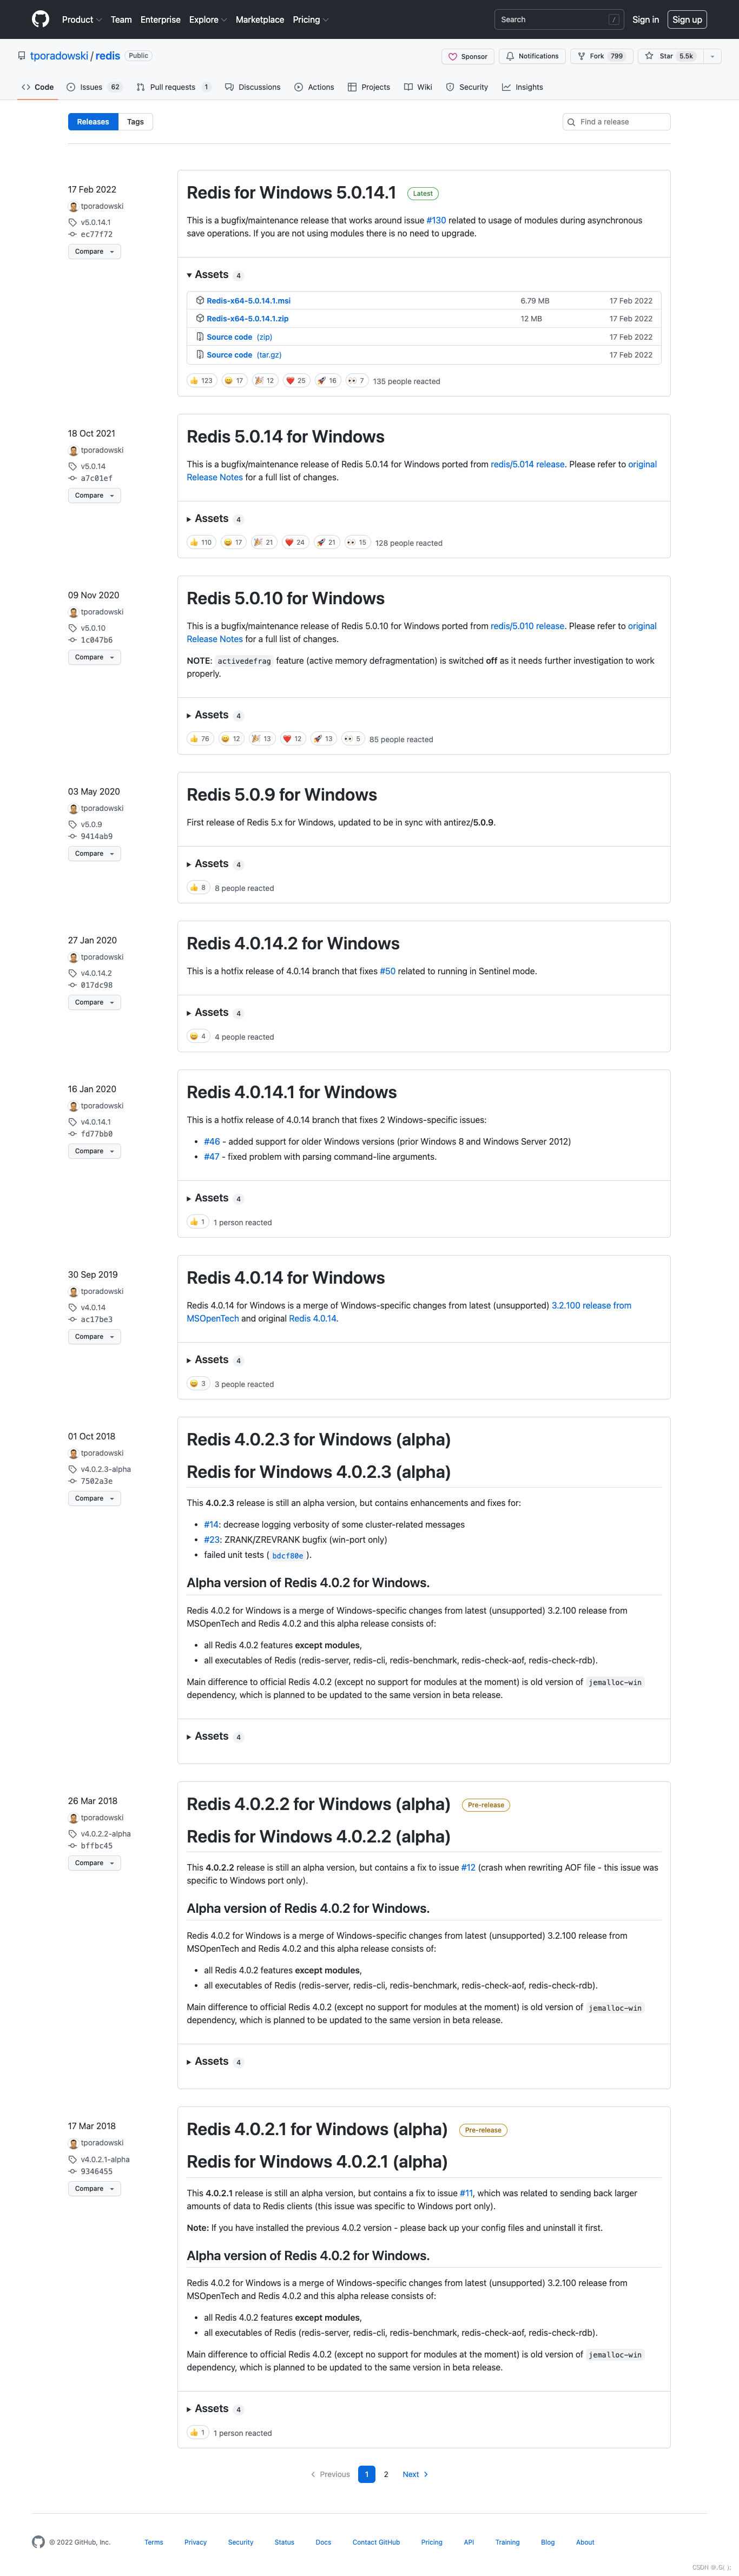Download Redis-x64-5.0.14.1.zip asset

point(247,319)
